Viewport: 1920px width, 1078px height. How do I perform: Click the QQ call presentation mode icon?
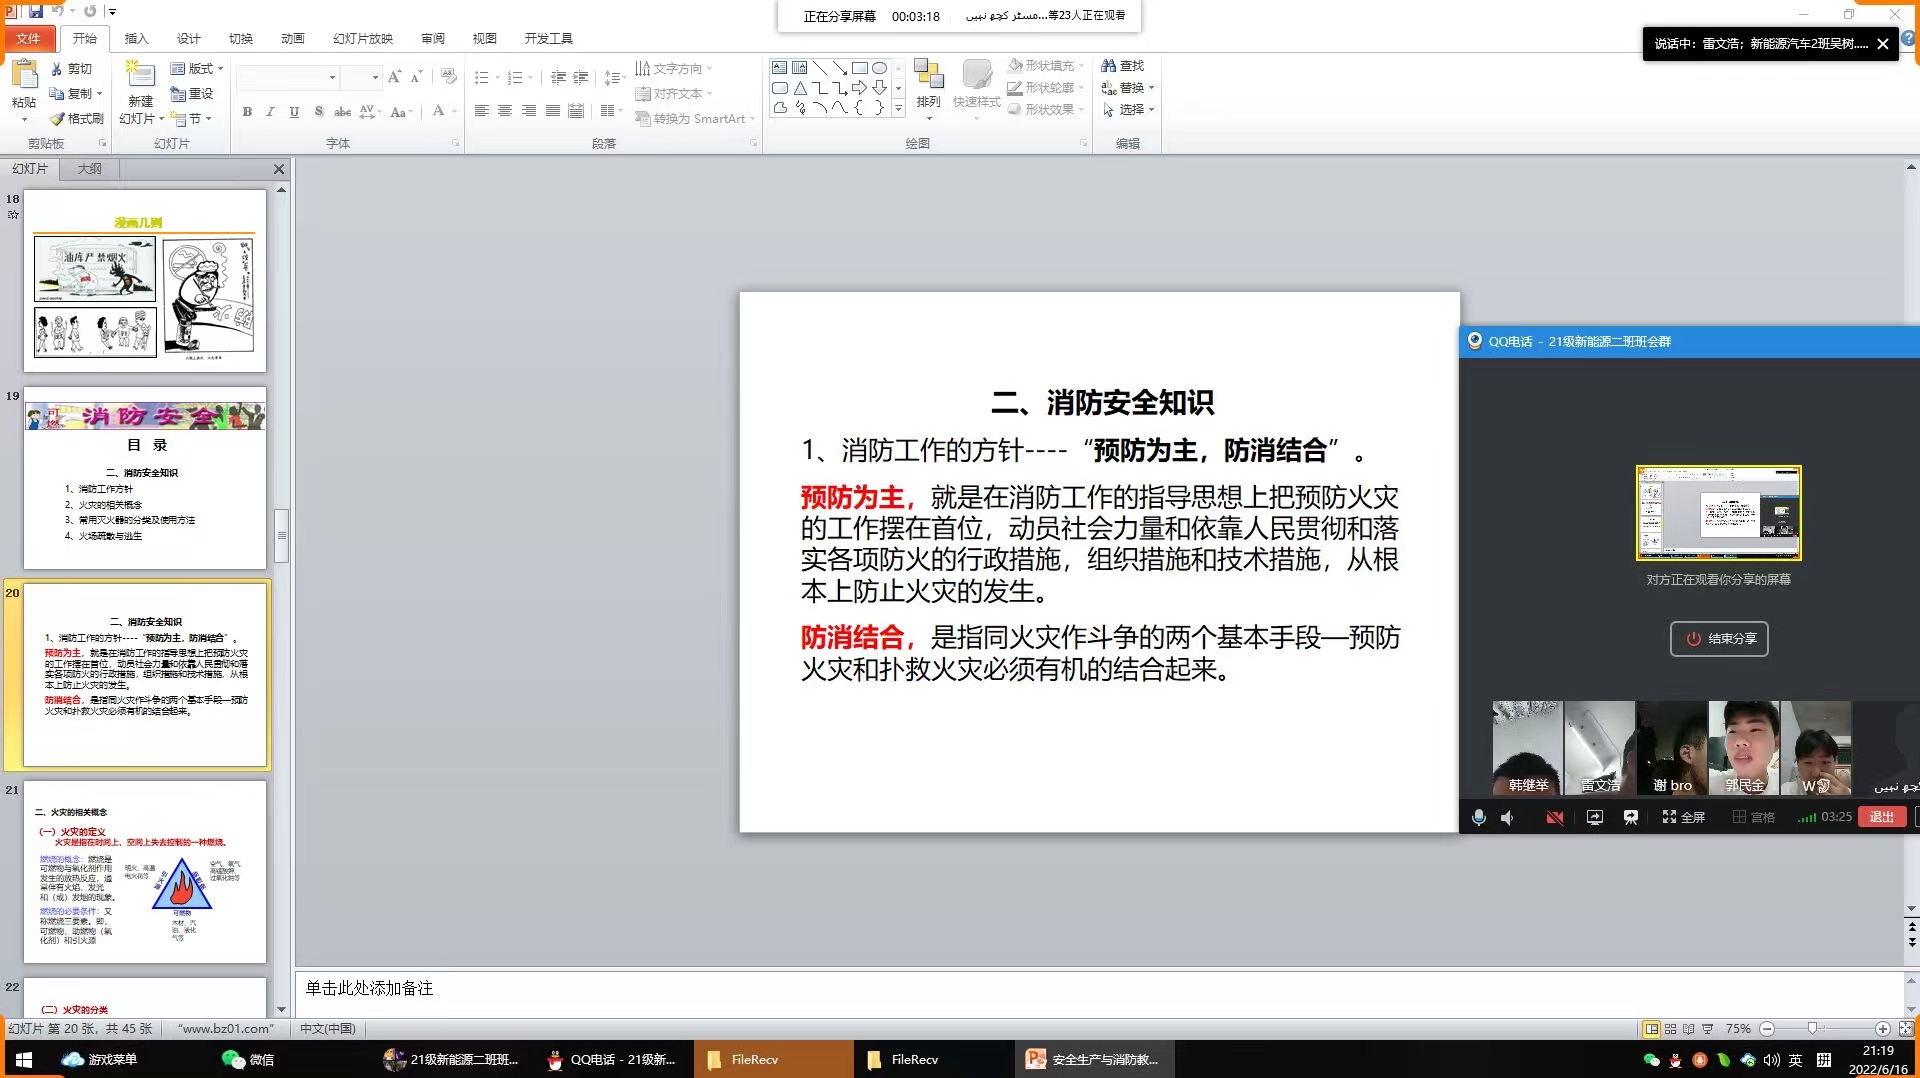point(1631,817)
